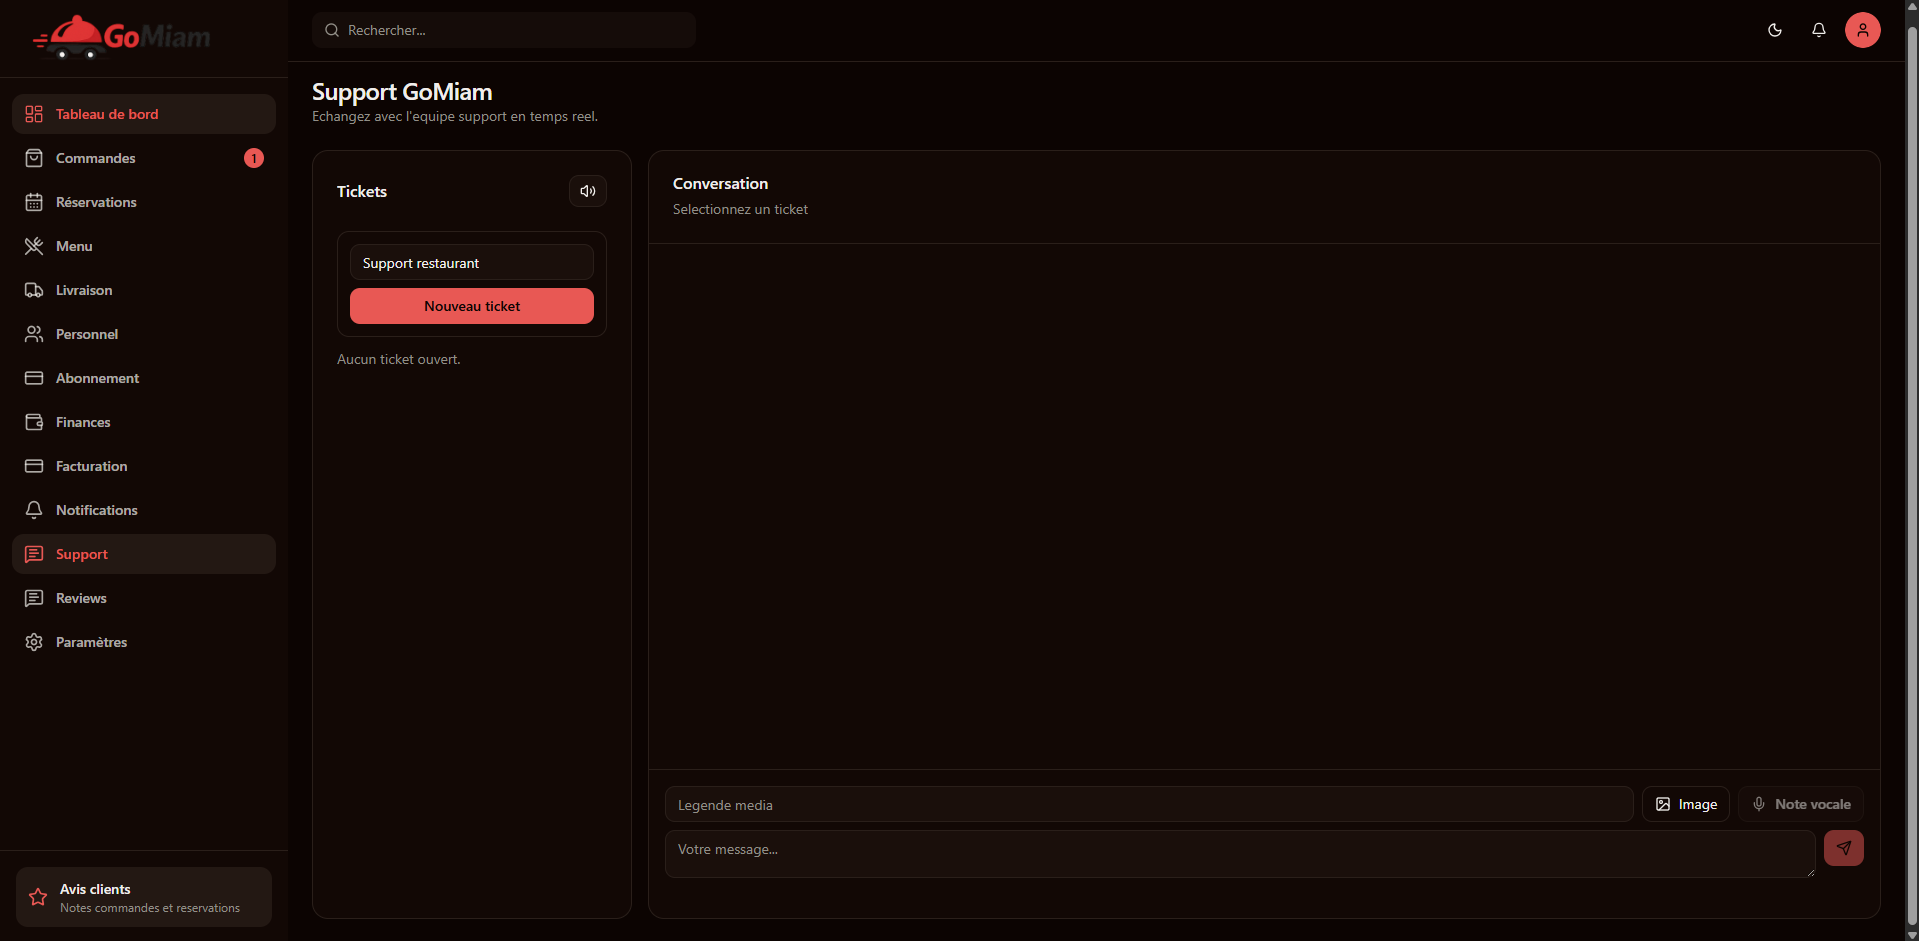Open Tableau de bord in sidebar
This screenshot has height=941, width=1919.
(144, 114)
